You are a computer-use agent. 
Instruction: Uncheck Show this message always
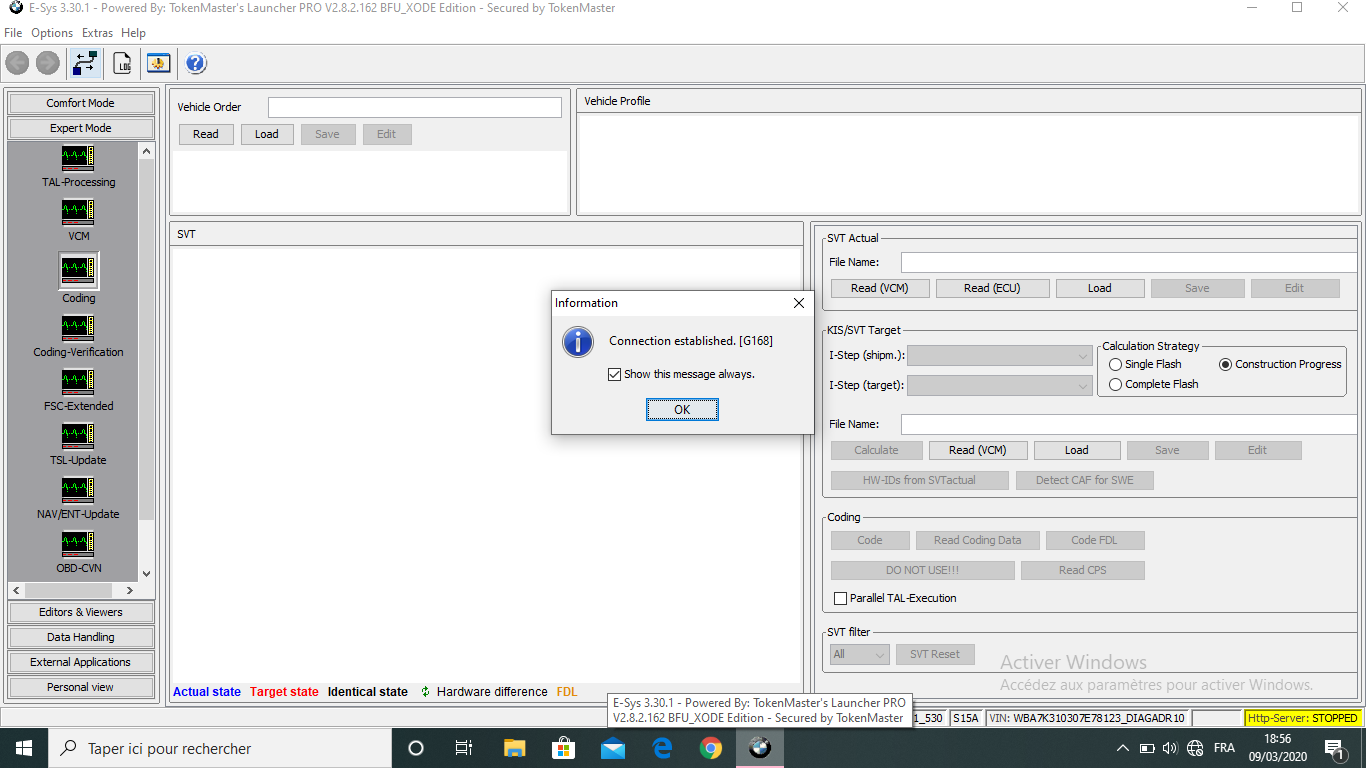[614, 374]
